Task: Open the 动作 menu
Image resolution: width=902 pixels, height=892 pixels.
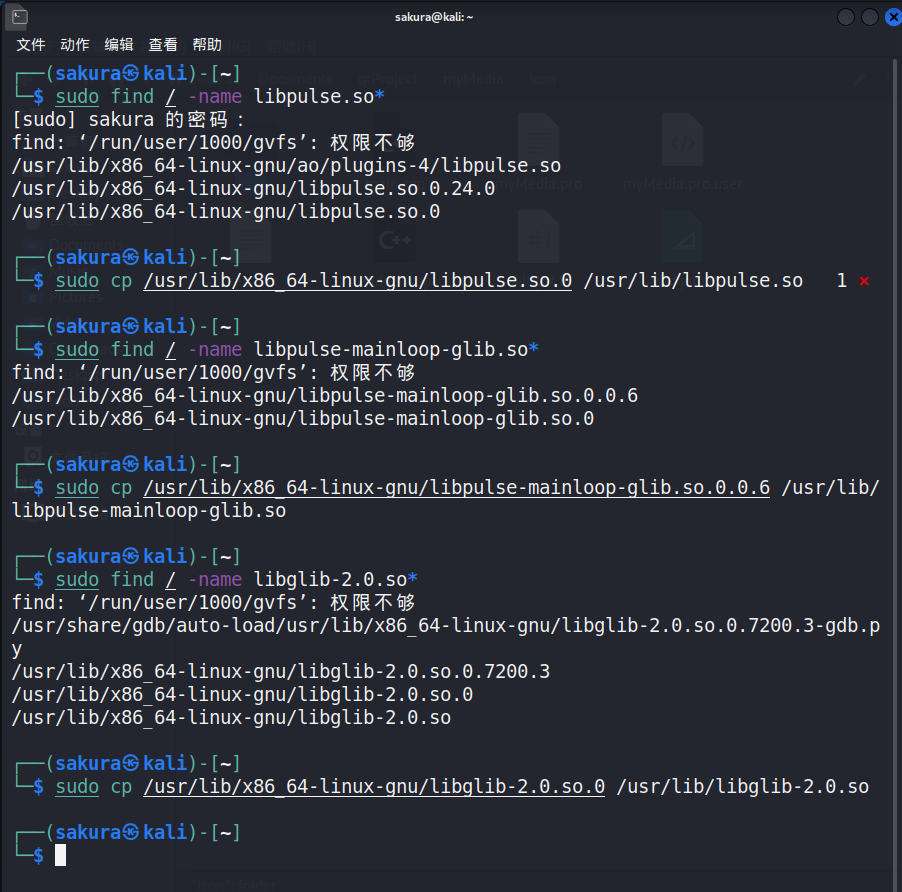Action: [x=75, y=45]
